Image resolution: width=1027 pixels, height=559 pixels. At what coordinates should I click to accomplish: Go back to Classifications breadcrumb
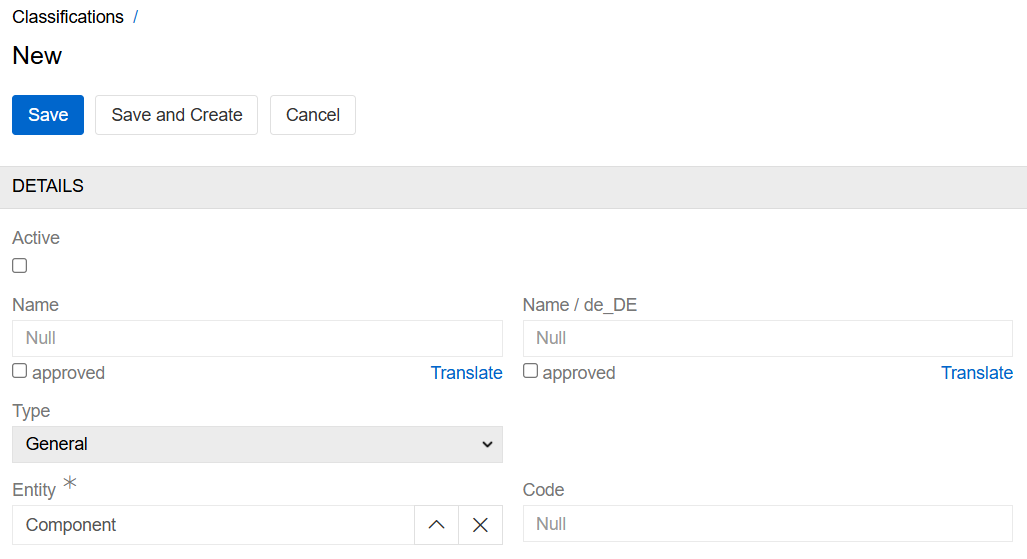click(x=68, y=17)
